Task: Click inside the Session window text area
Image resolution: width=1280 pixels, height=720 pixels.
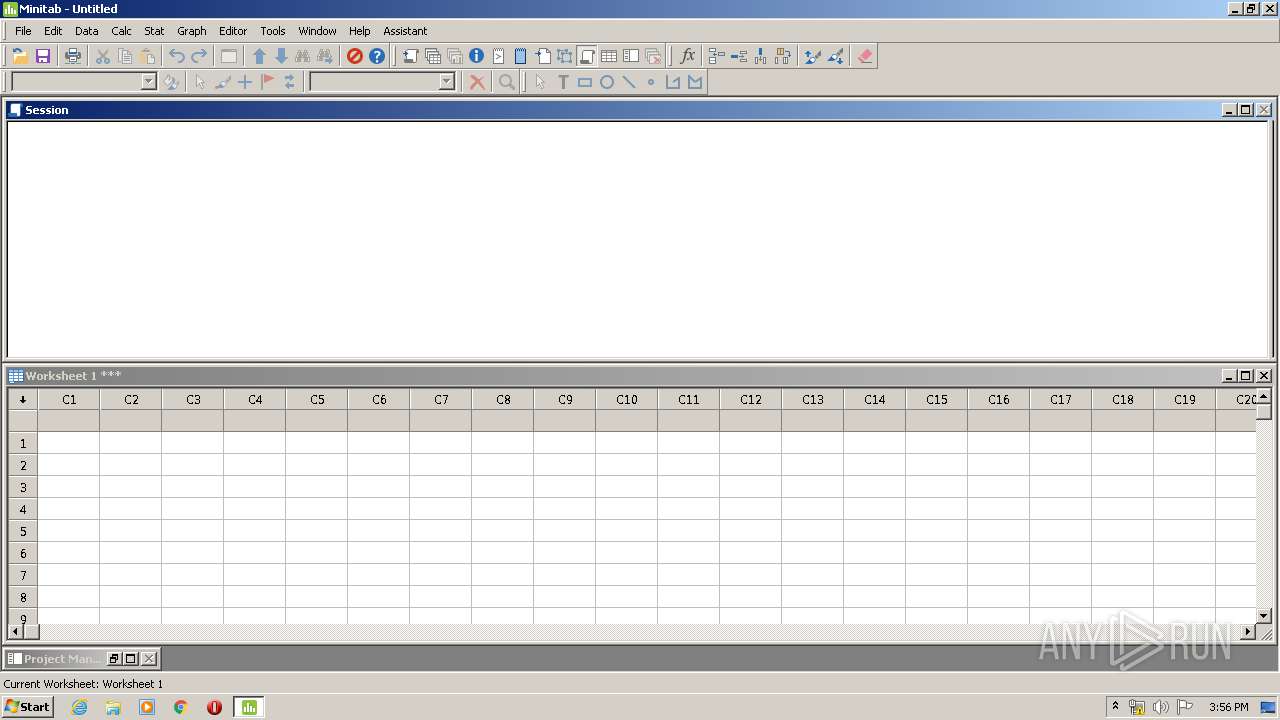Action: 638,238
